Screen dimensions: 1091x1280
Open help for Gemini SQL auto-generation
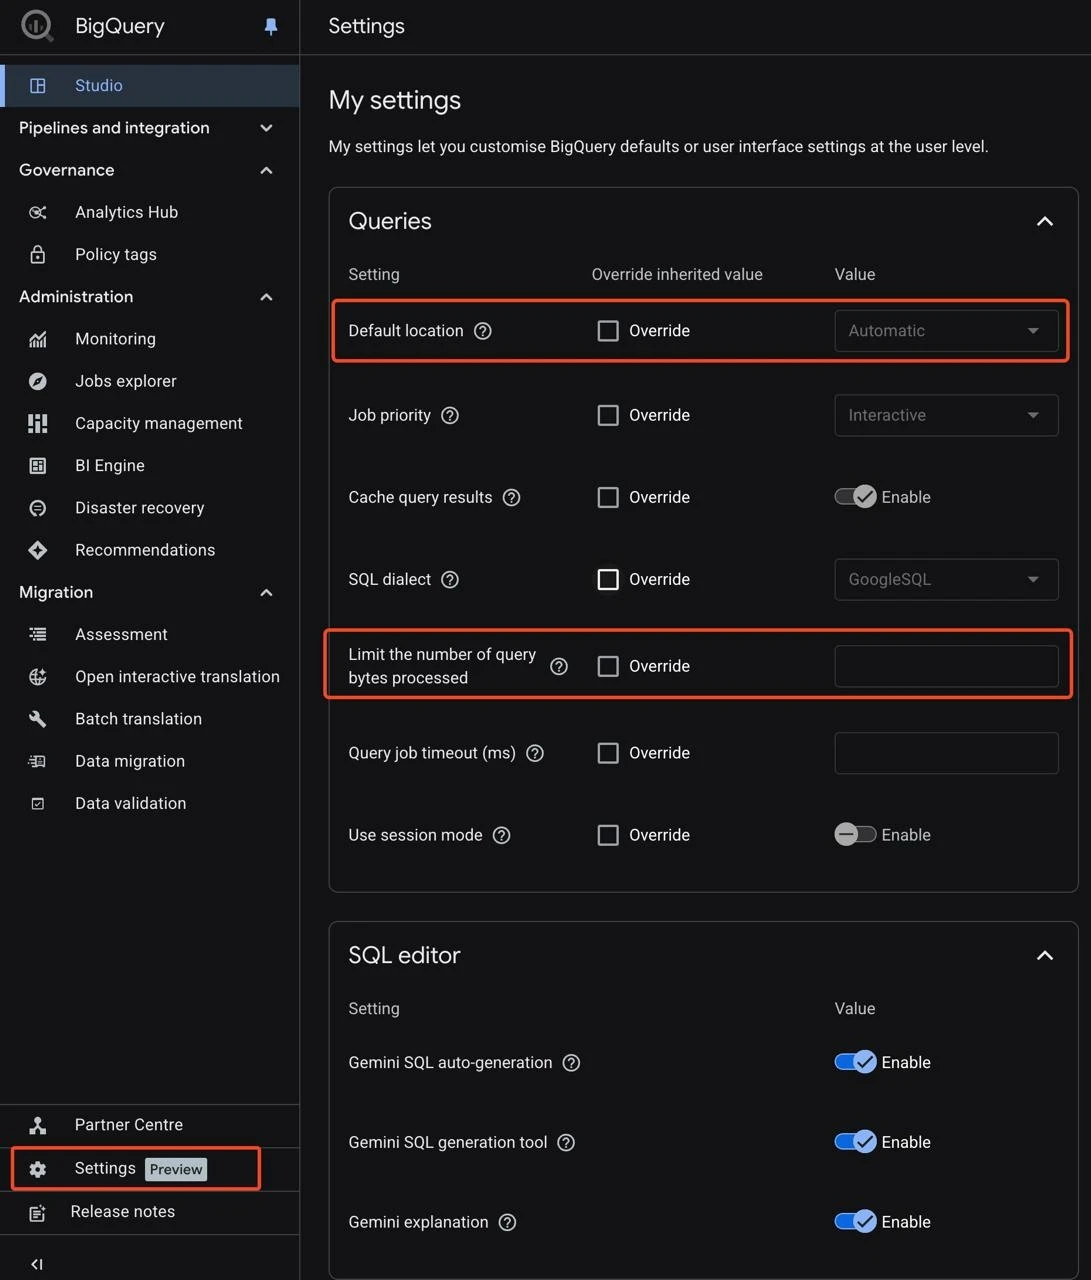[571, 1063]
